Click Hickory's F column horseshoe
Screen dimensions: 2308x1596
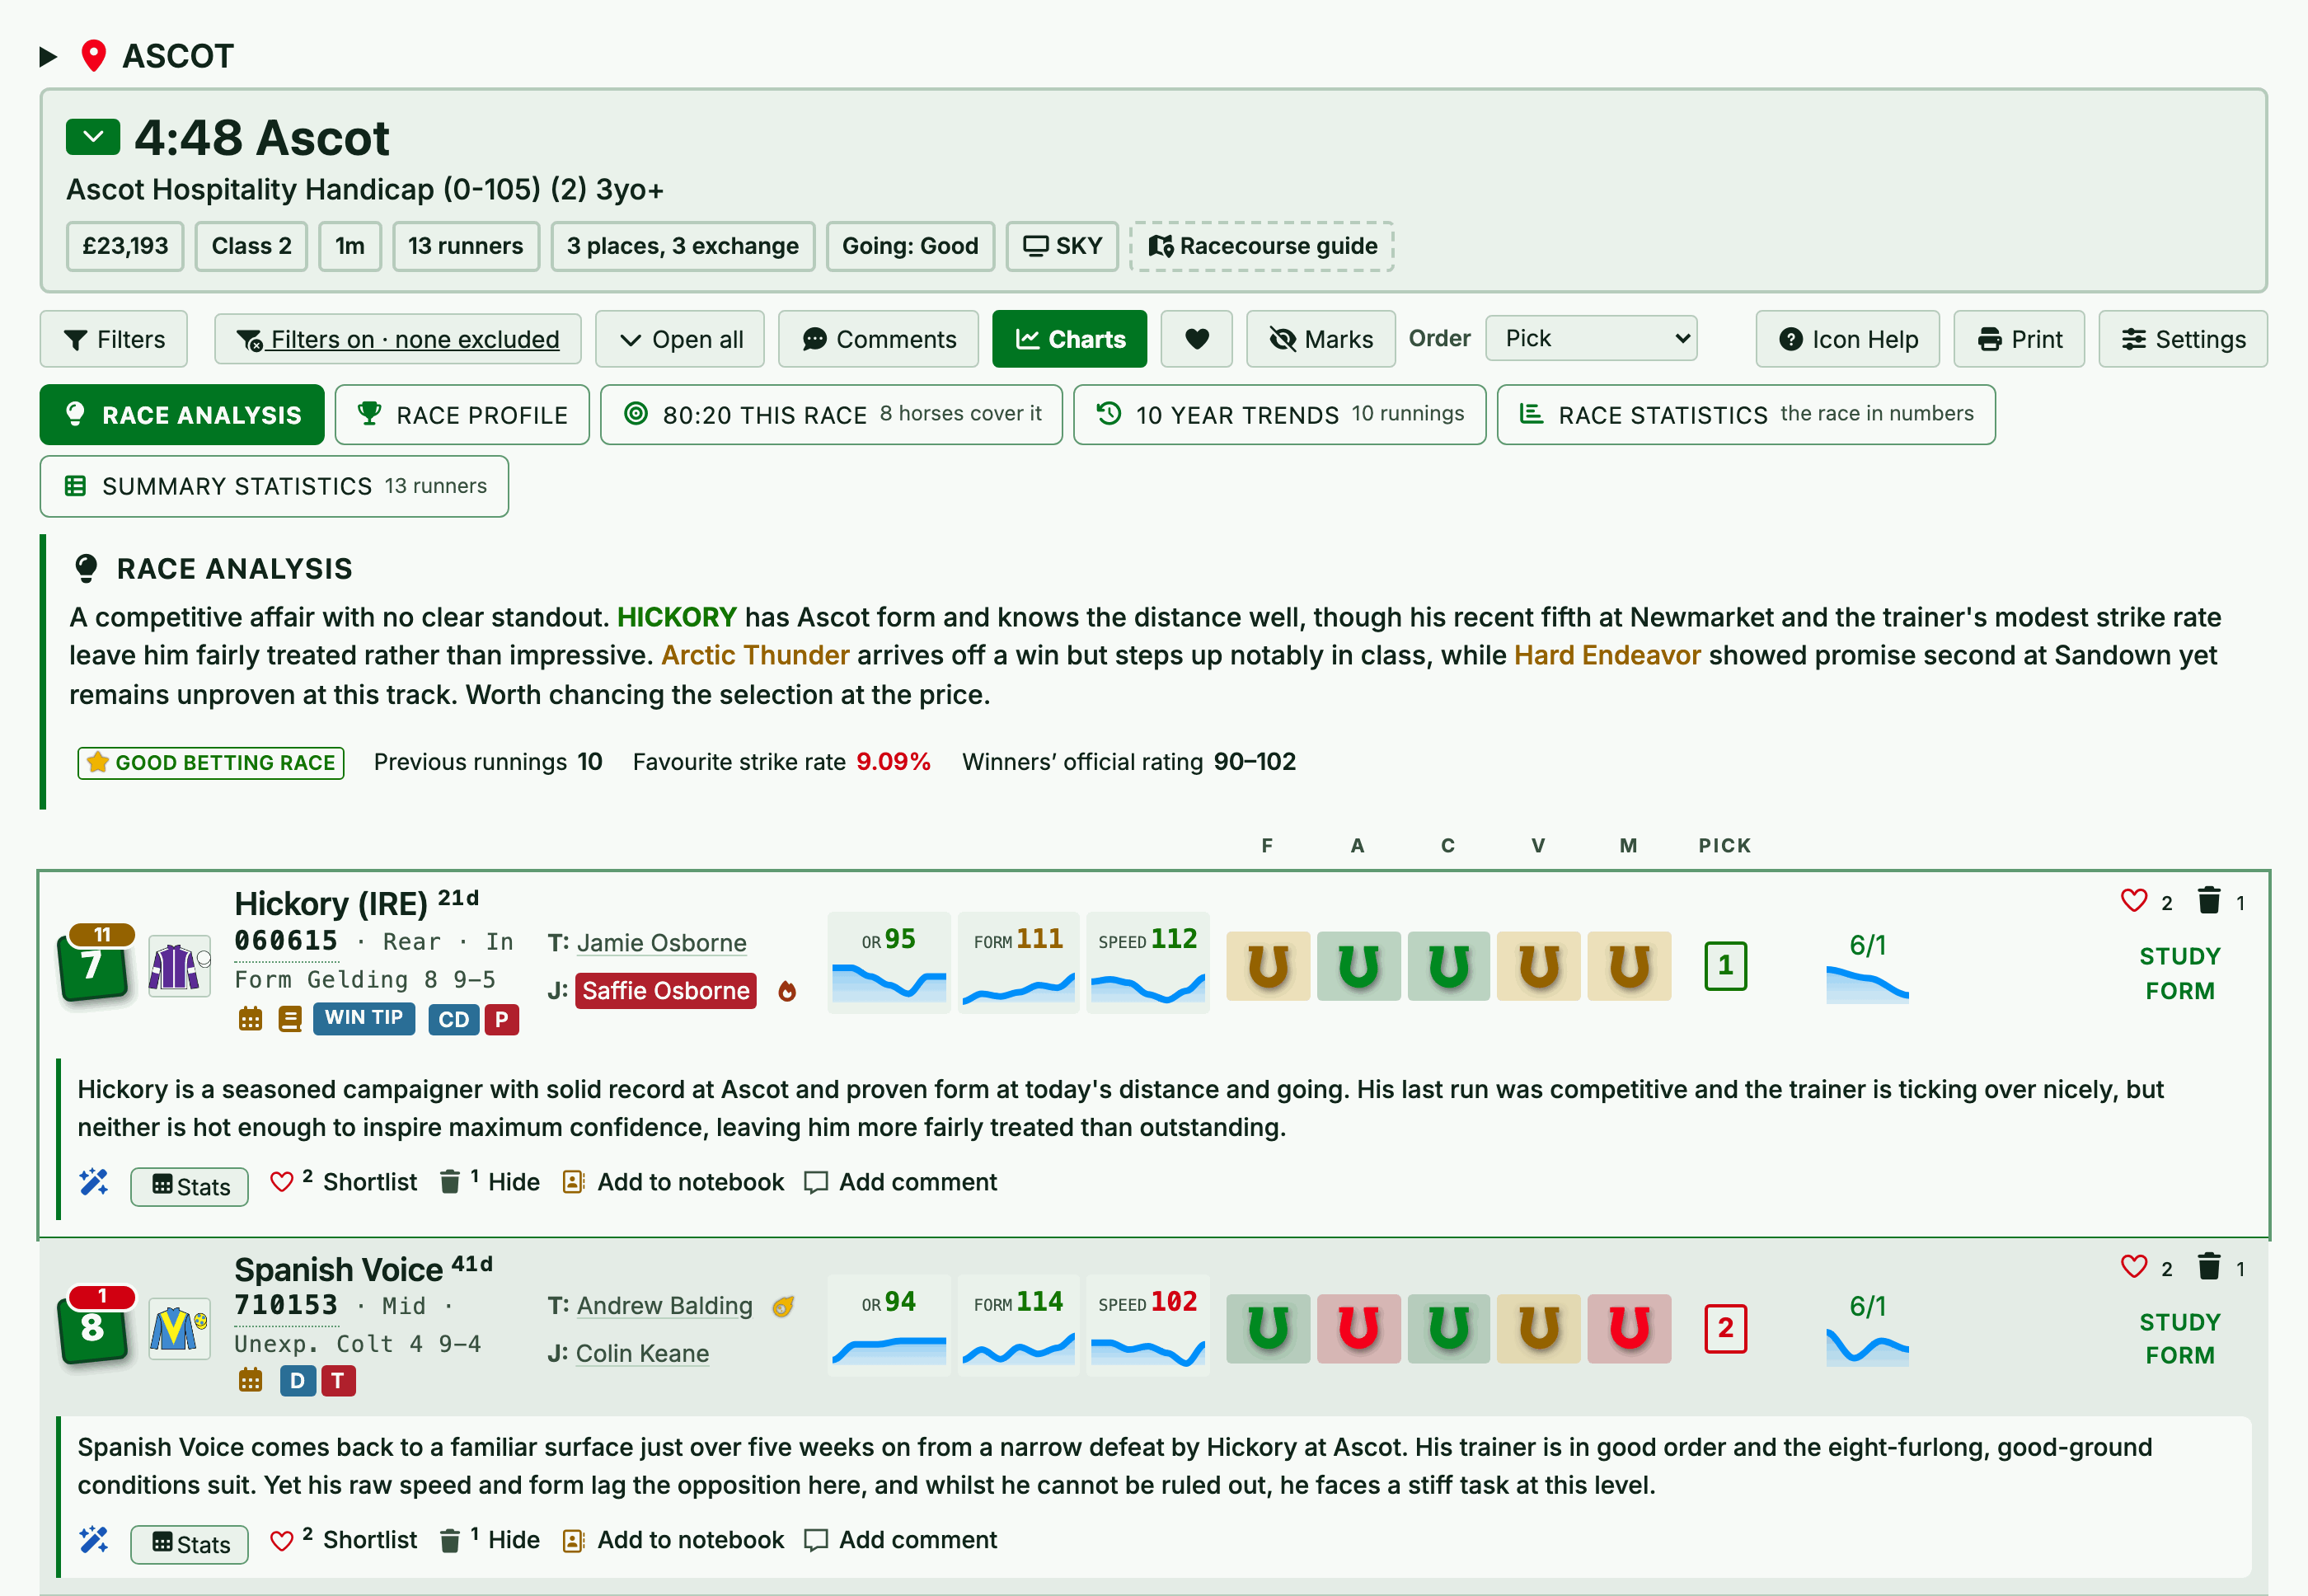point(1268,966)
